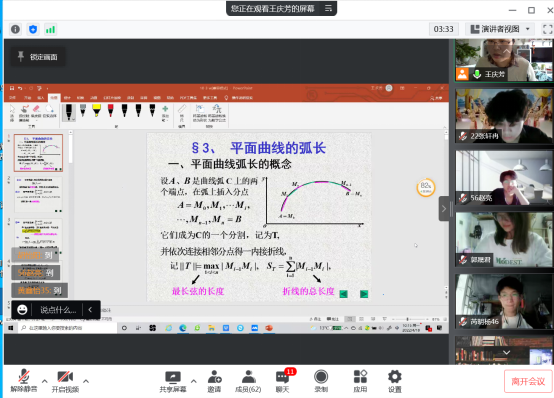Open the Share Screen (共享屏幕) icon
Image resolution: width=554 pixels, height=398 pixels.
click(173, 381)
